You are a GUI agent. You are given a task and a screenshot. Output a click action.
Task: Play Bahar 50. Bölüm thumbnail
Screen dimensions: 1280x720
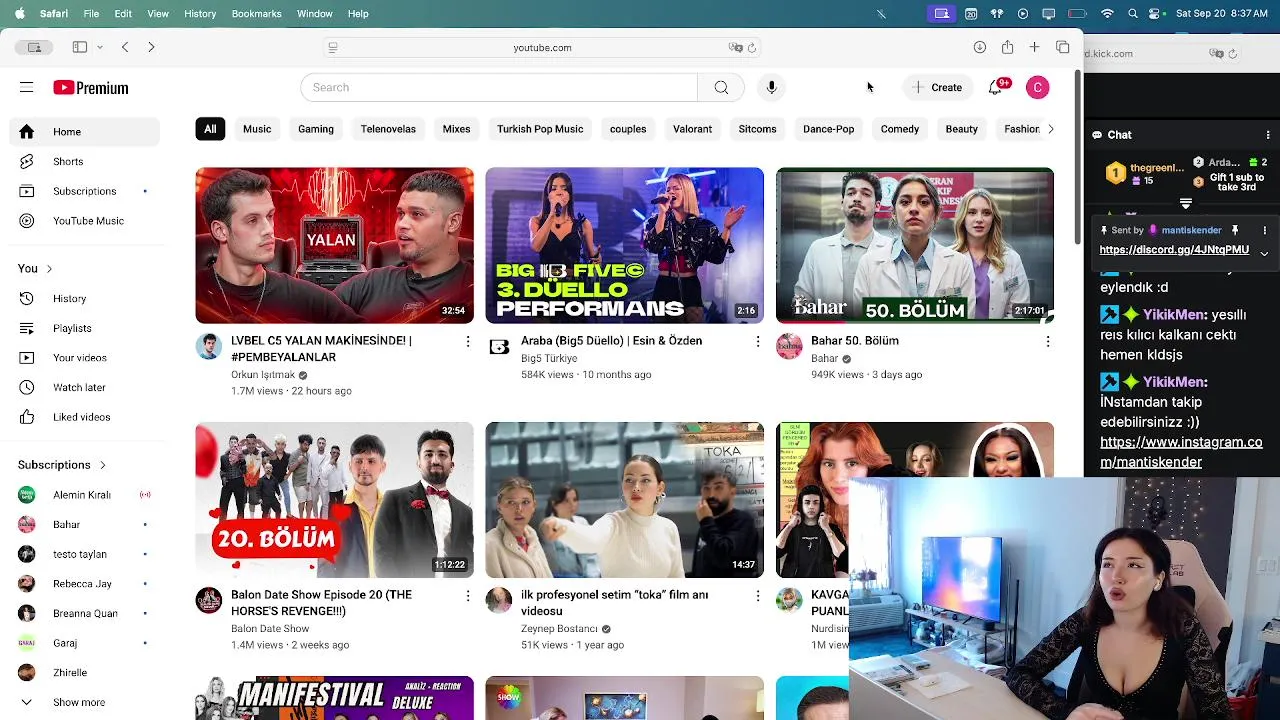pyautogui.click(x=914, y=245)
